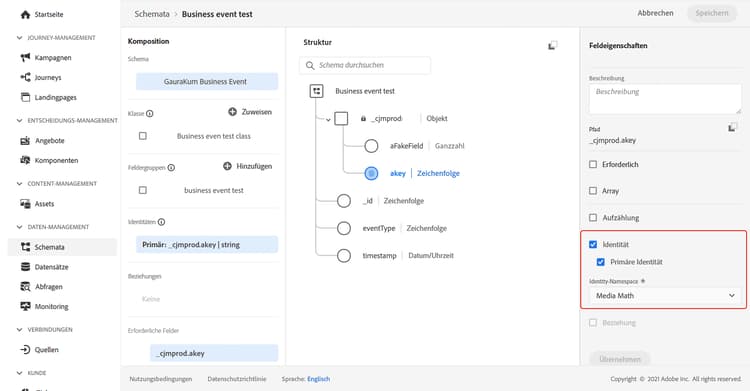The image size is (750, 391).
Task: Click Beschreibung text area
Action: click(665, 99)
